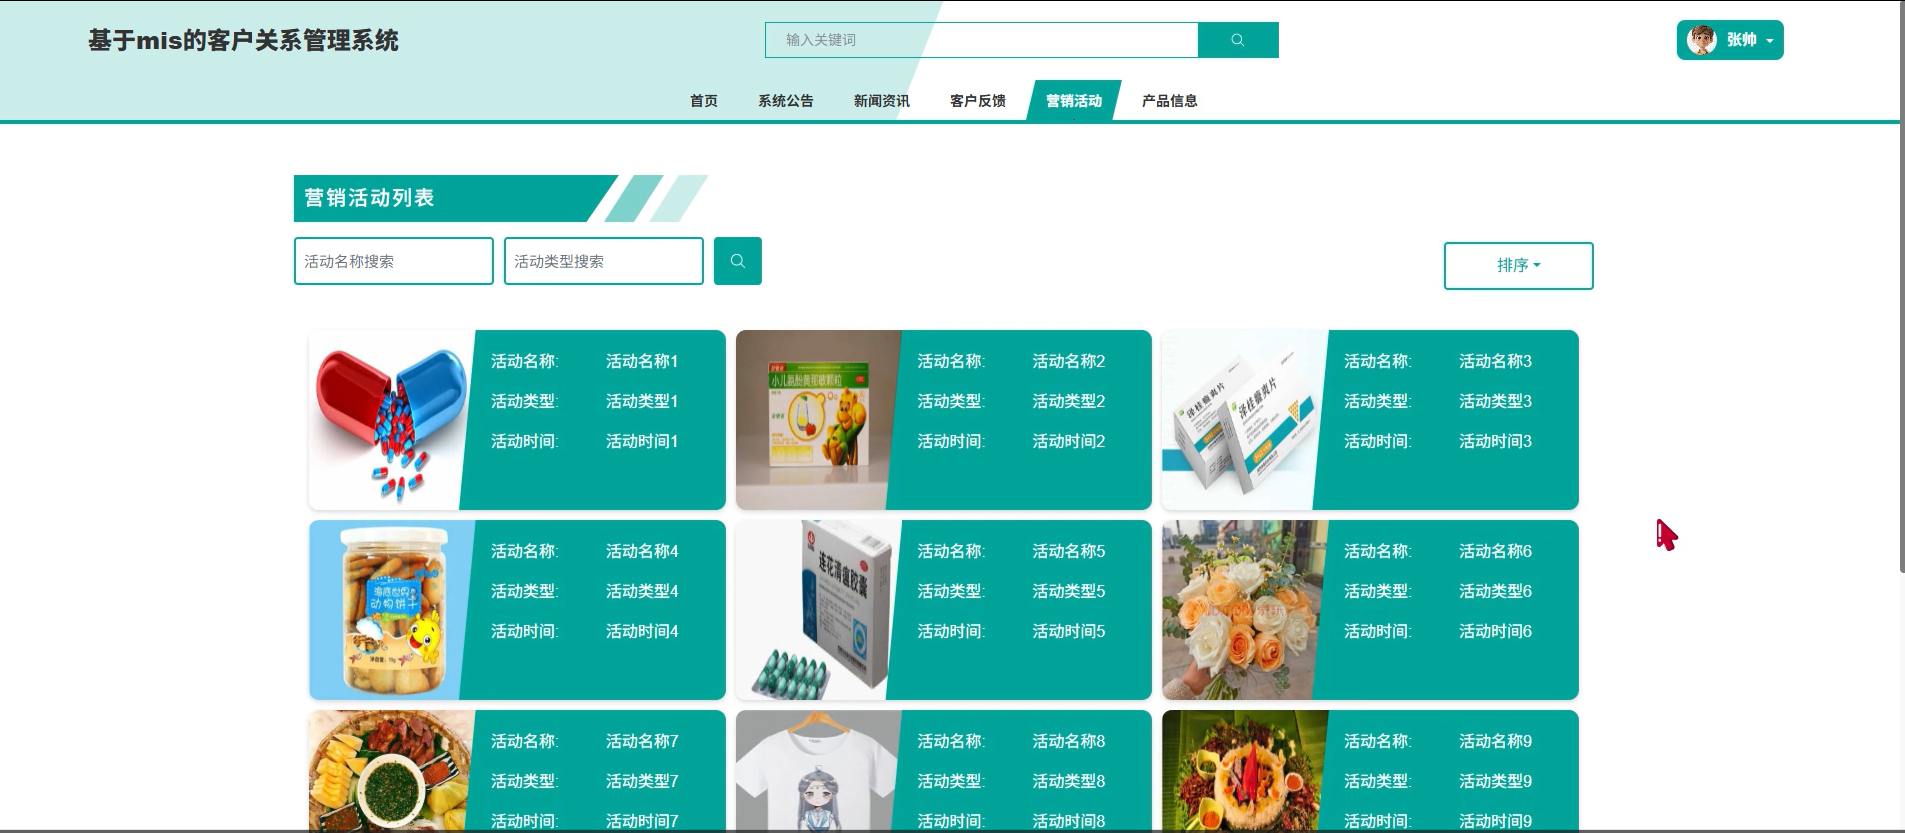The width and height of the screenshot is (1905, 833).
Task: Click the text 活动时间4
Action: (x=642, y=631)
